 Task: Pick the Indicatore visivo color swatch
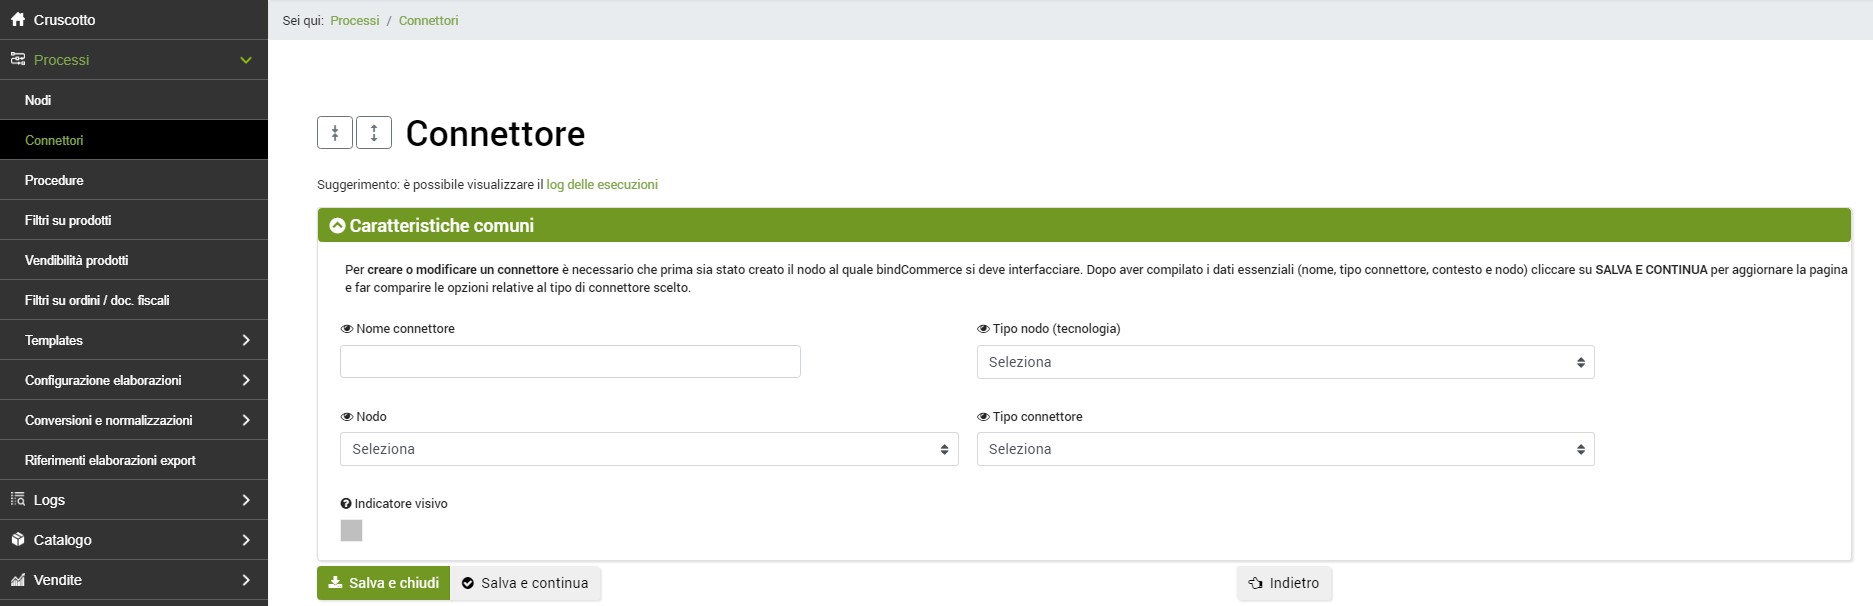(x=351, y=531)
